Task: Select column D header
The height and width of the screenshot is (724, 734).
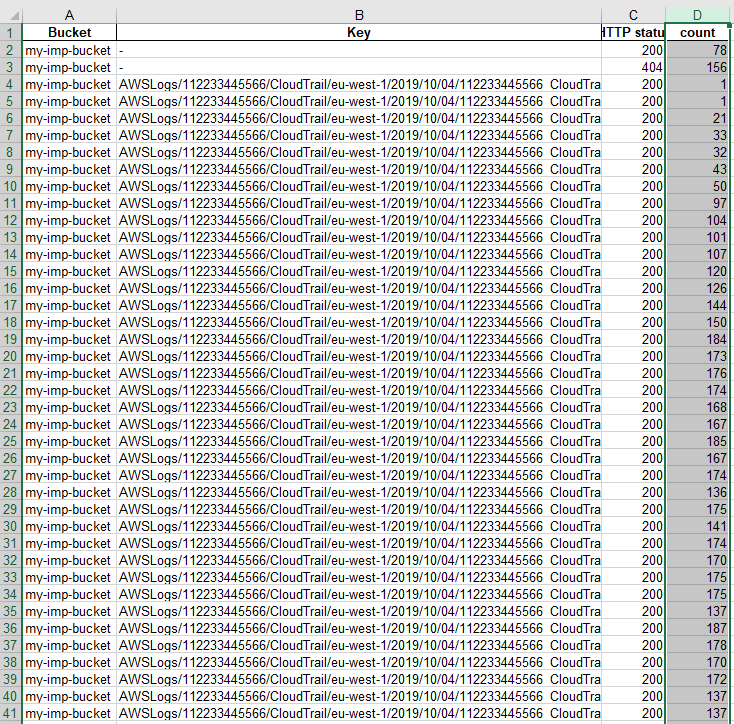Action: [697, 15]
